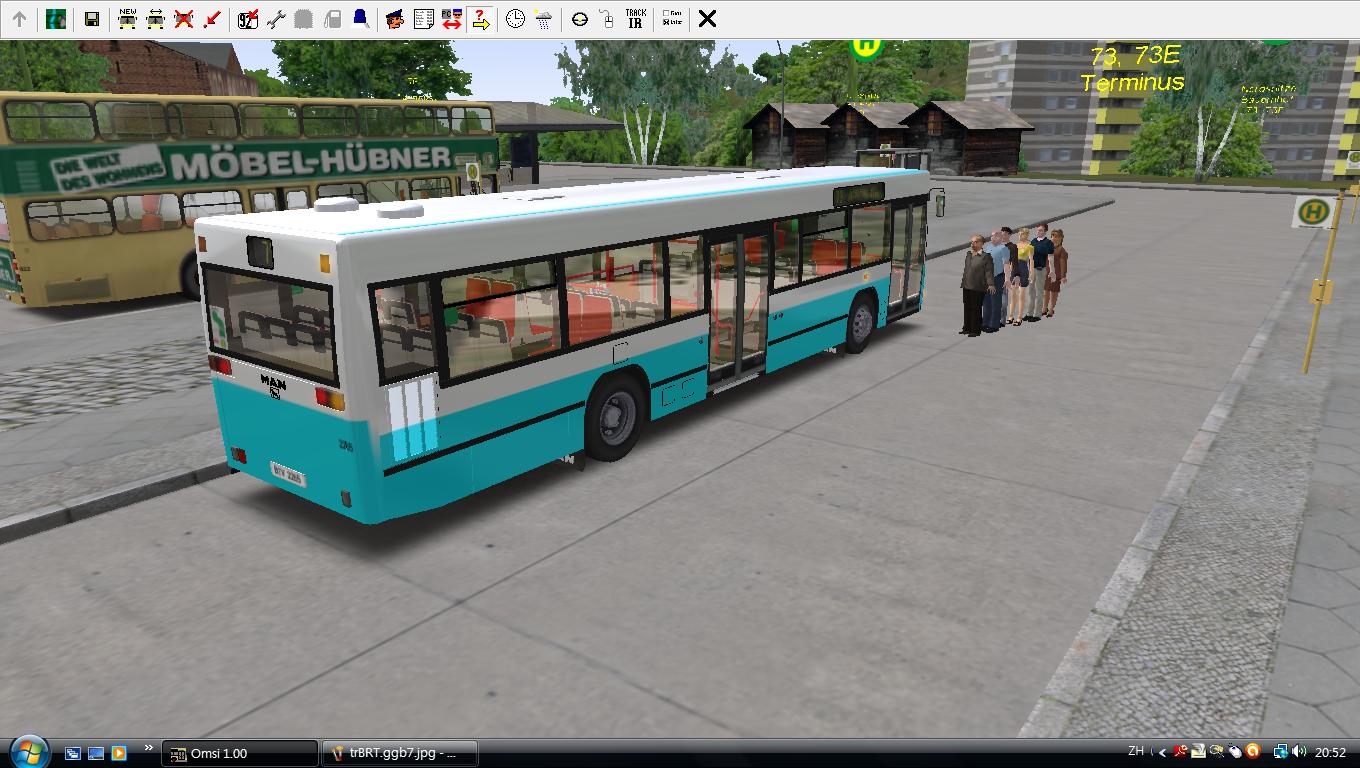Click the greyed-out bus wash icon
1360x768 pixels.
[304, 19]
